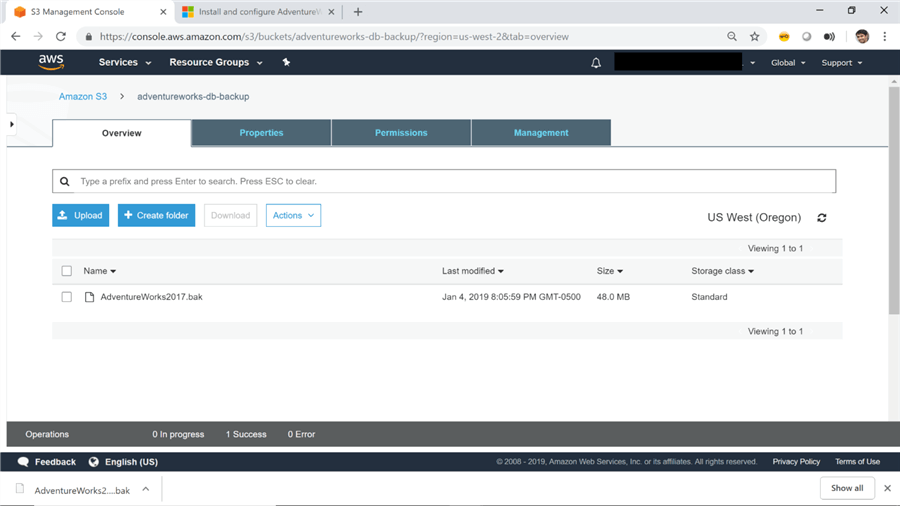Viewport: 900px width, 506px height.
Task: Click the '1 Success' operations status
Action: [246, 434]
